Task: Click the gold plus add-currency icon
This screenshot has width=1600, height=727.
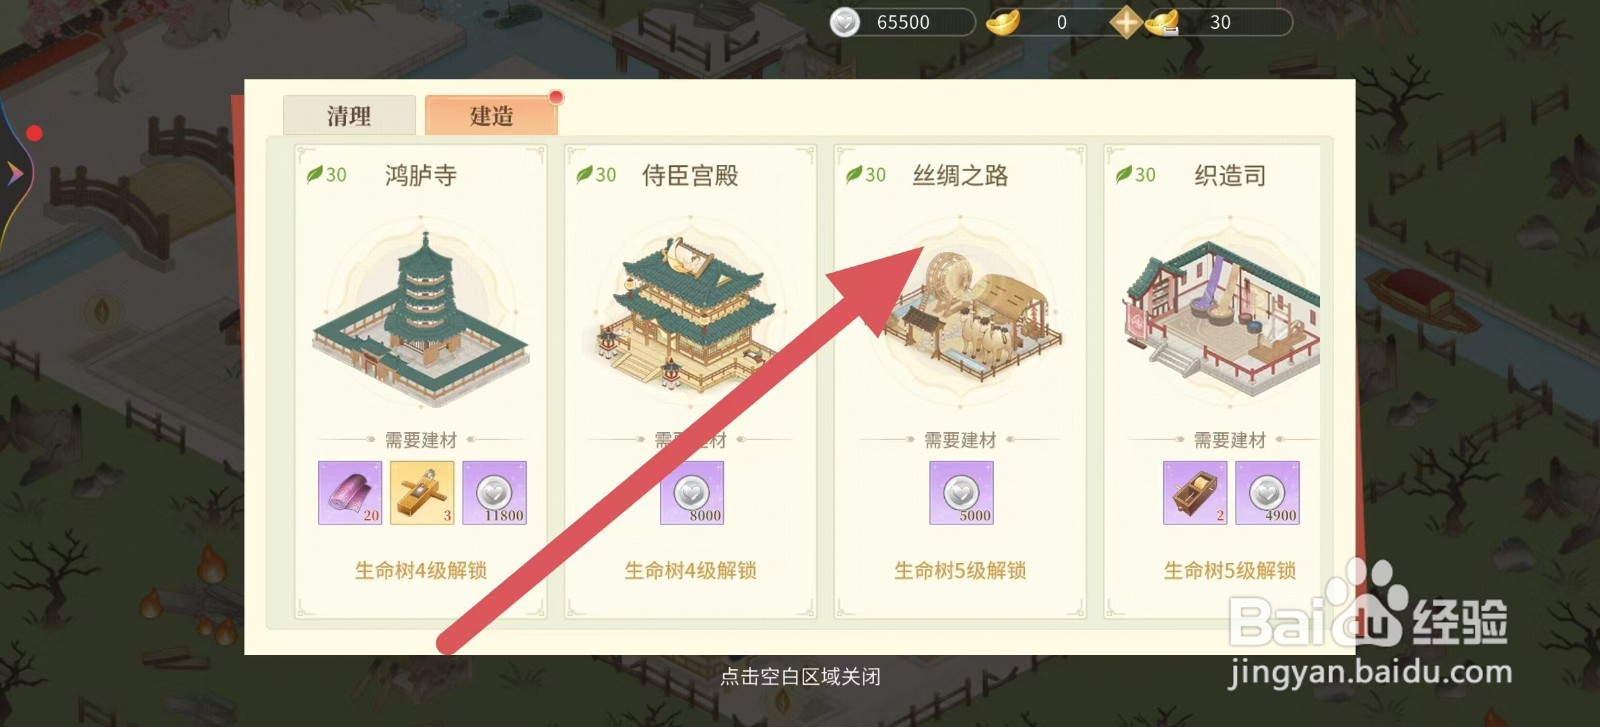Action: click(1126, 22)
